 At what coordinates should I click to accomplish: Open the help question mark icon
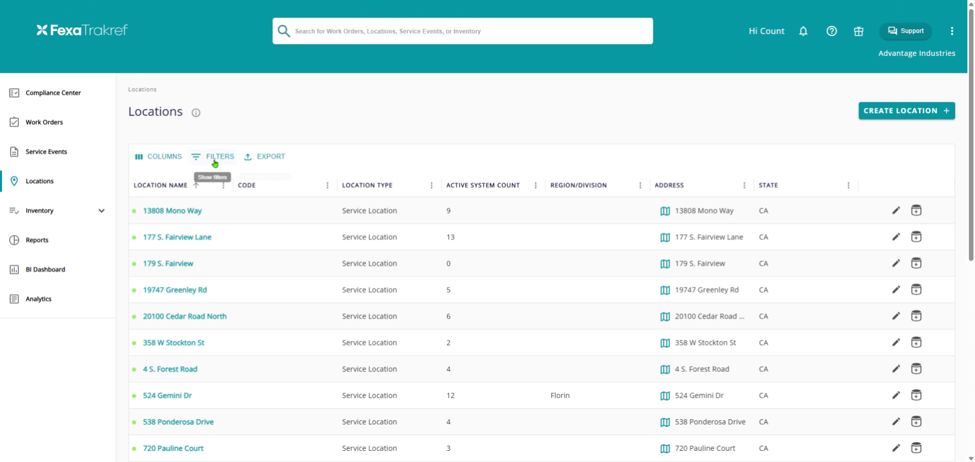[831, 31]
